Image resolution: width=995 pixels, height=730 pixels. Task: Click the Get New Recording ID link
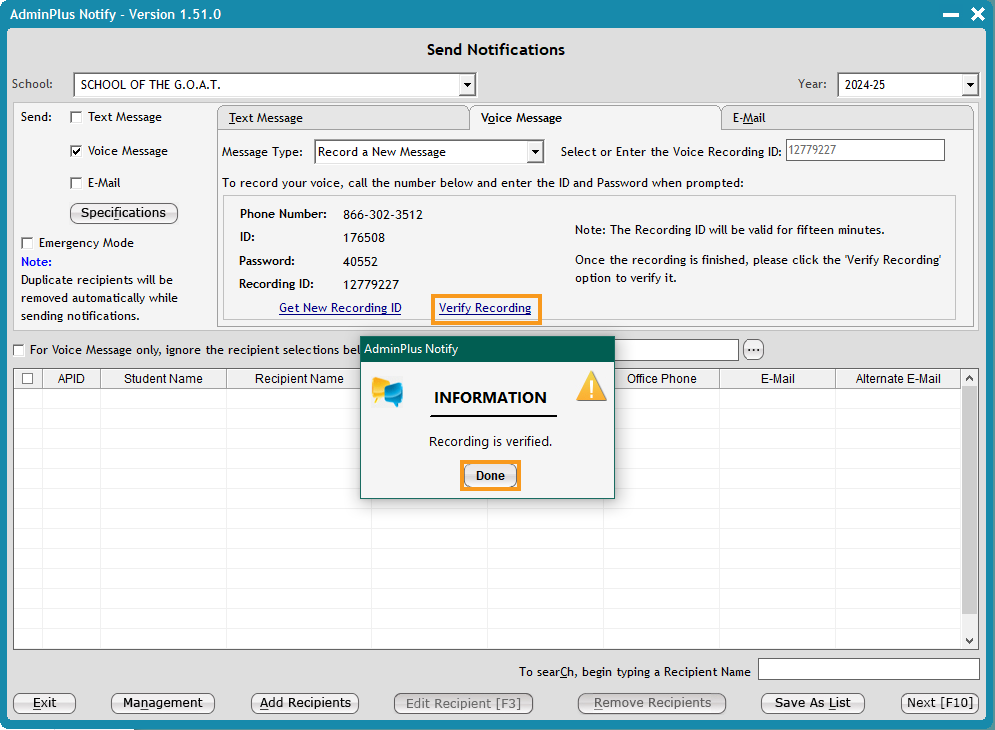coord(340,308)
